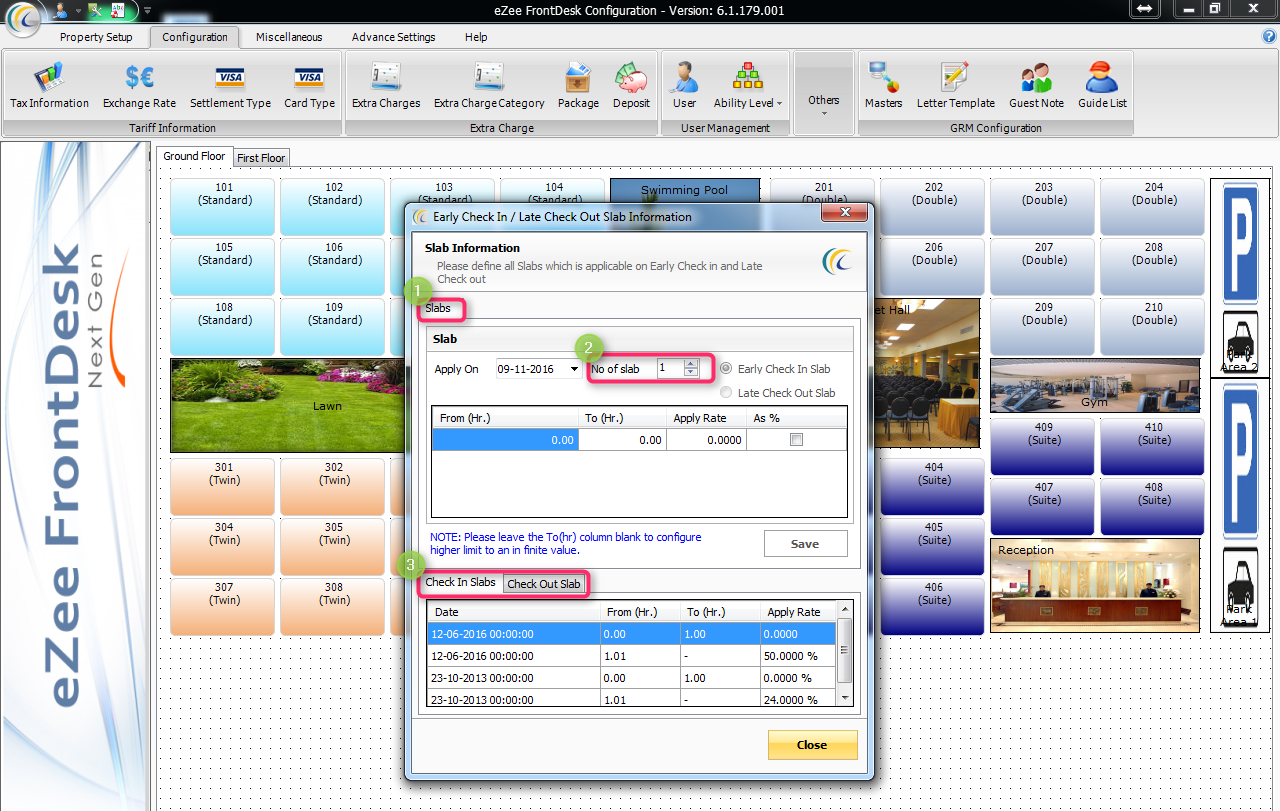1280x811 pixels.
Task: Switch to Property Setup ribbon tab
Action: [x=96, y=37]
